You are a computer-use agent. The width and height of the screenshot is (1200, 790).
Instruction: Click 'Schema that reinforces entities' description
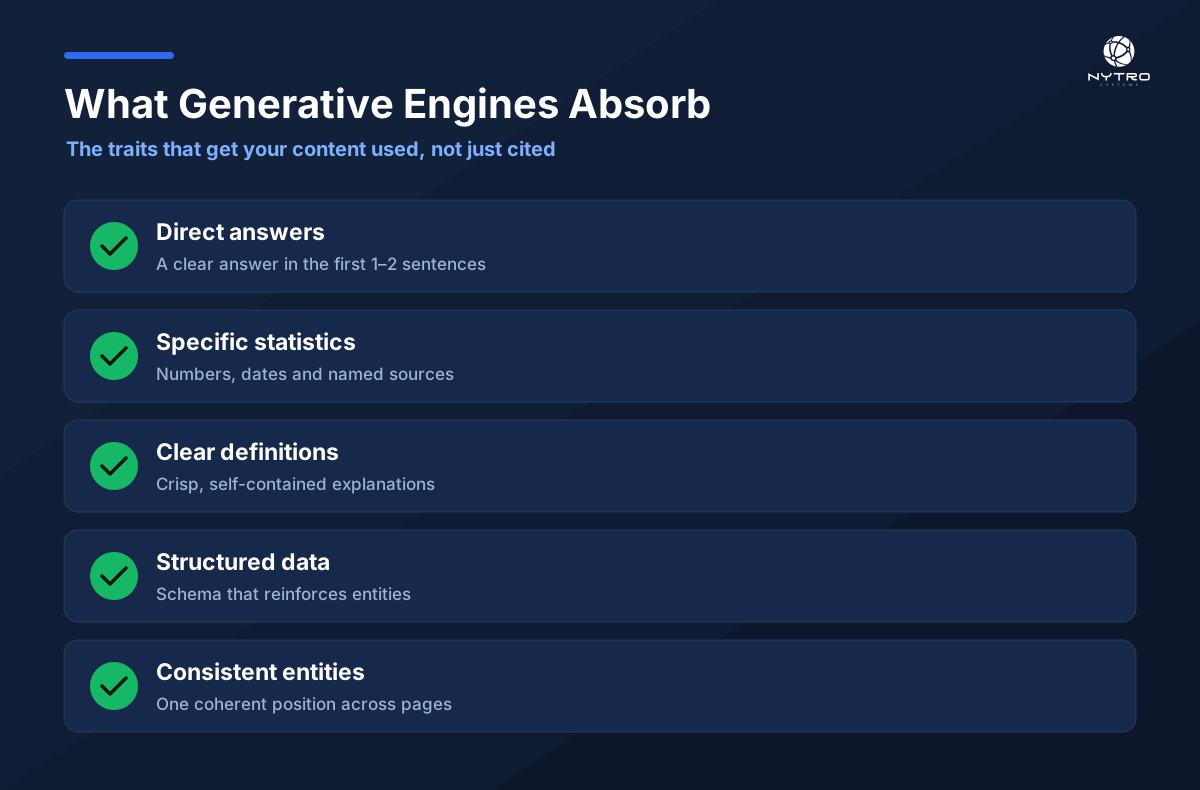[x=283, y=595]
